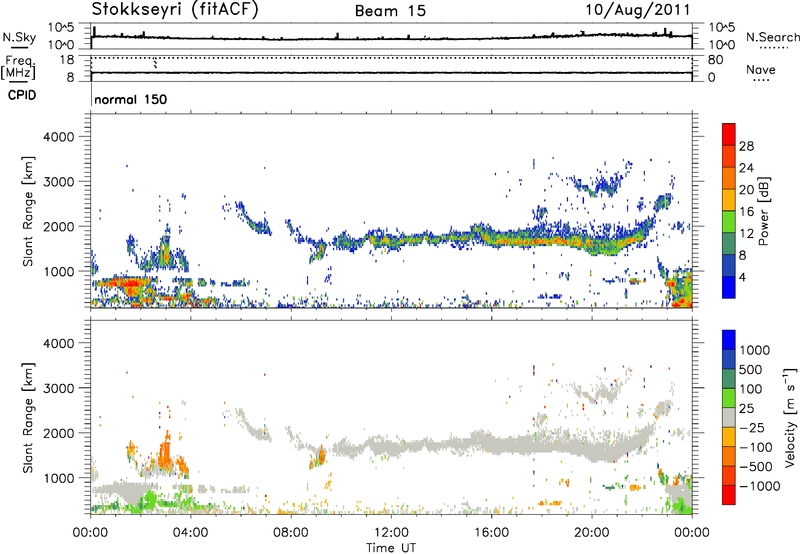Click the 'Beam 15' label
The width and height of the screenshot is (800, 554).
390,11
